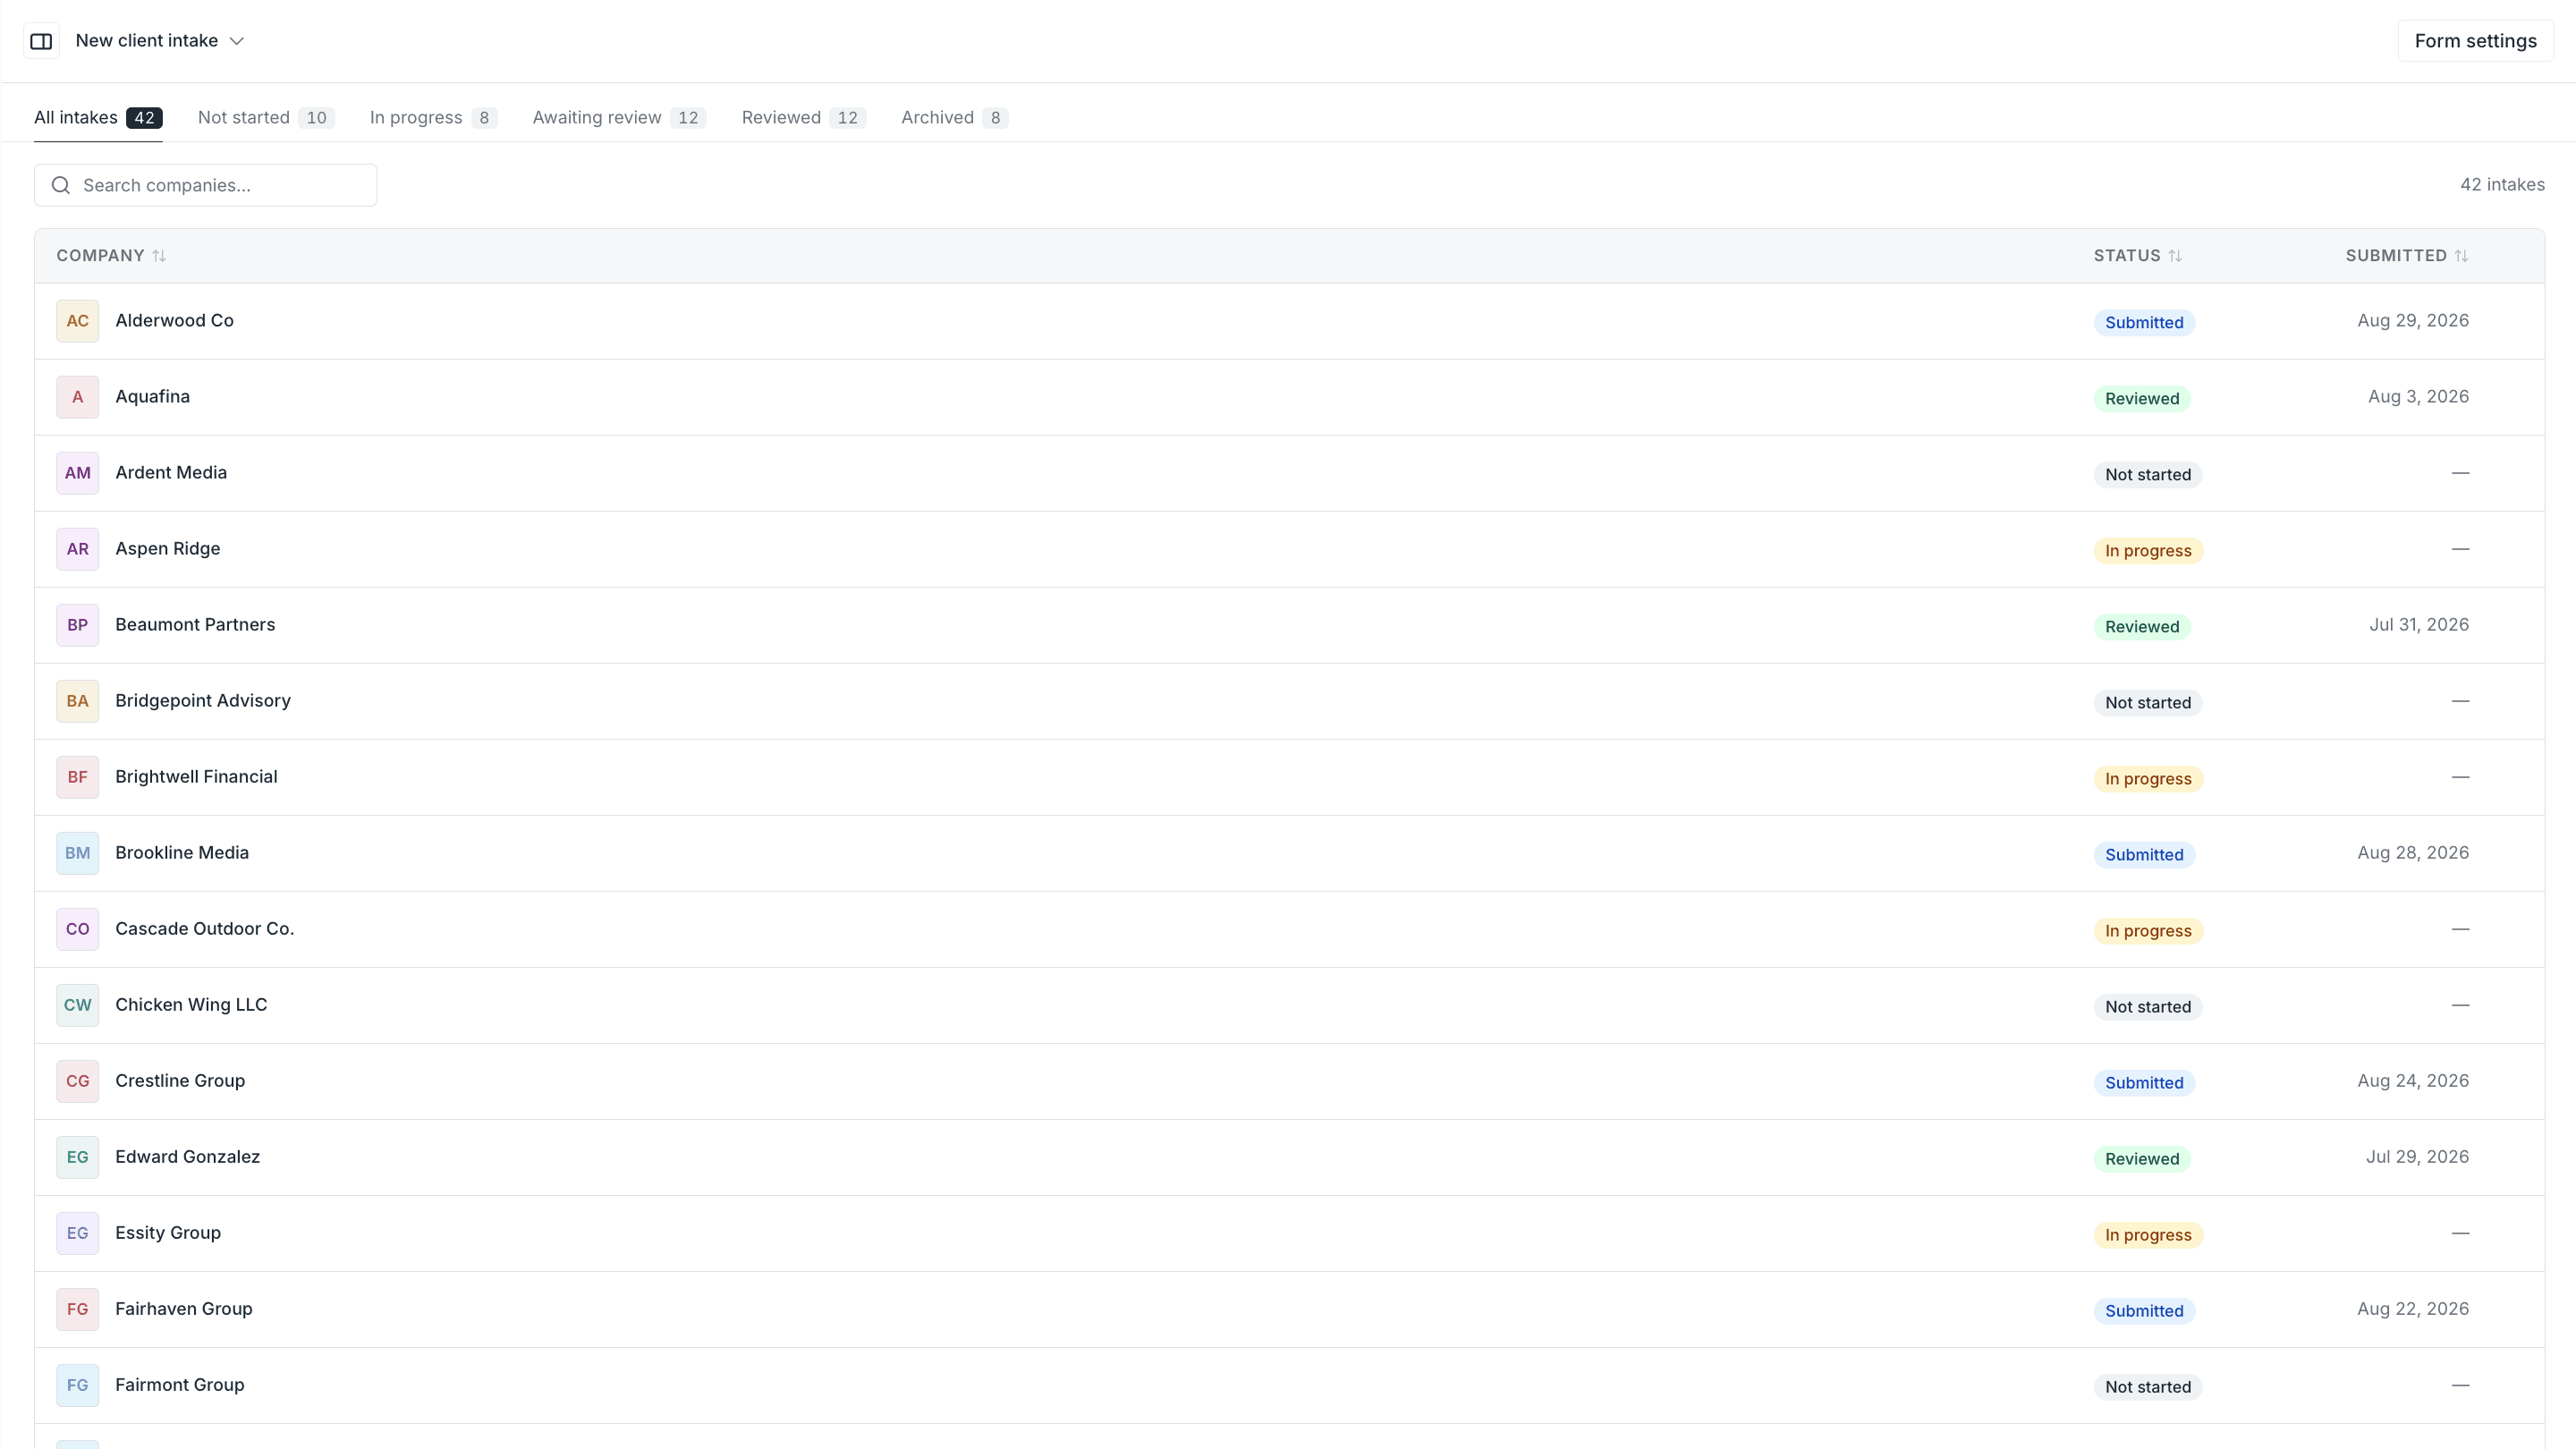Show the Reviewed tab
The image size is (2576, 1449).
803,117
